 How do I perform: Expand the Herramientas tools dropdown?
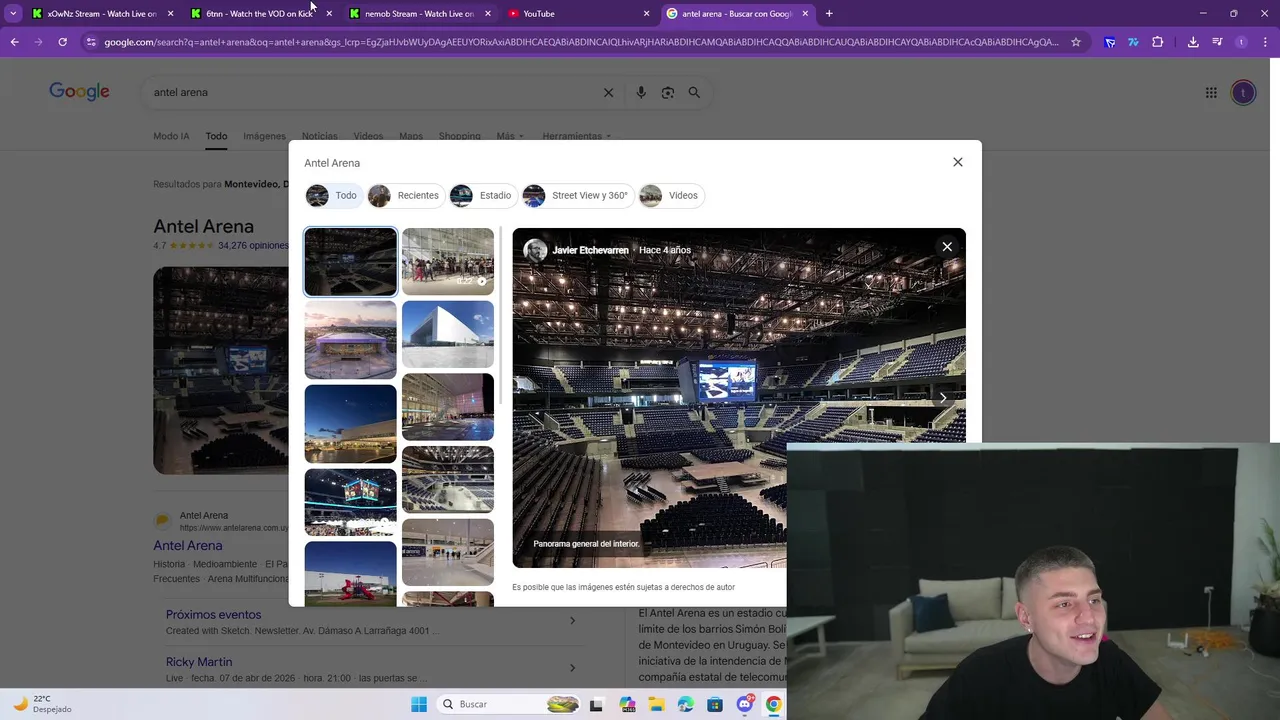point(577,136)
